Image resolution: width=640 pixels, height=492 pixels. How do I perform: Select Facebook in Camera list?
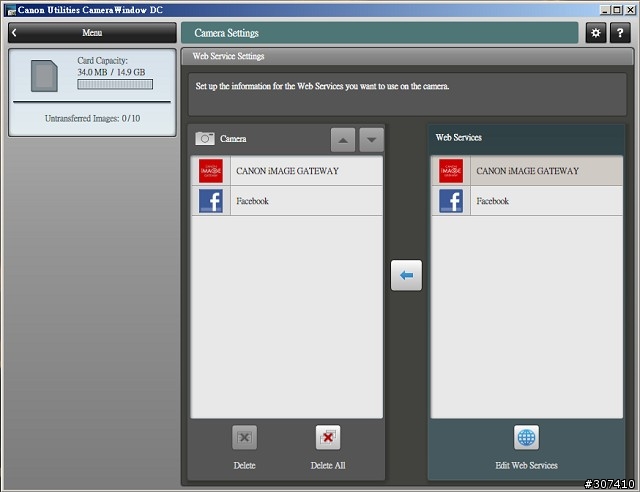287,201
